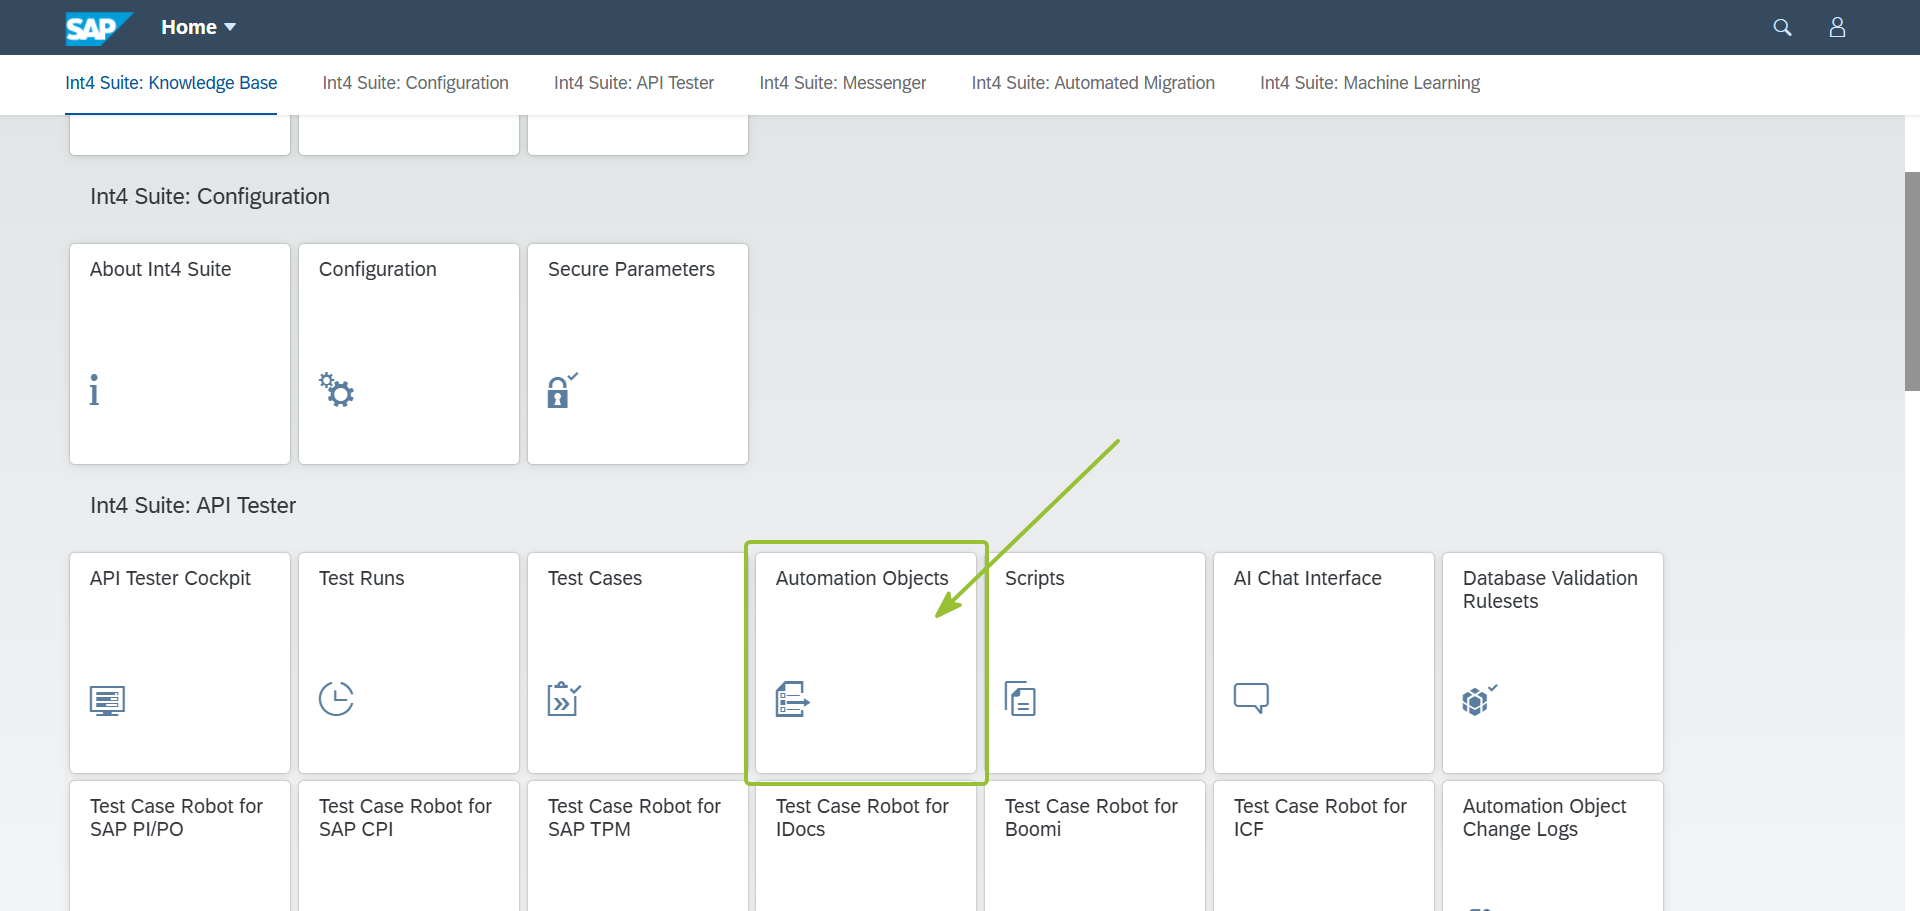Switch to Int4 Suite: Knowledge Base tab
The image size is (1920, 911).
(171, 83)
